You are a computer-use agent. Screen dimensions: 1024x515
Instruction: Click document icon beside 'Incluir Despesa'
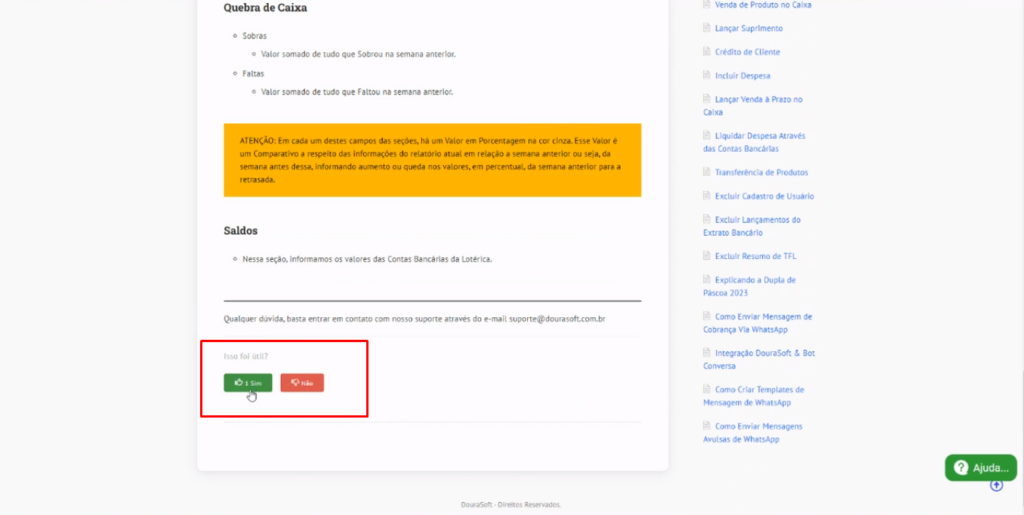[707, 76]
